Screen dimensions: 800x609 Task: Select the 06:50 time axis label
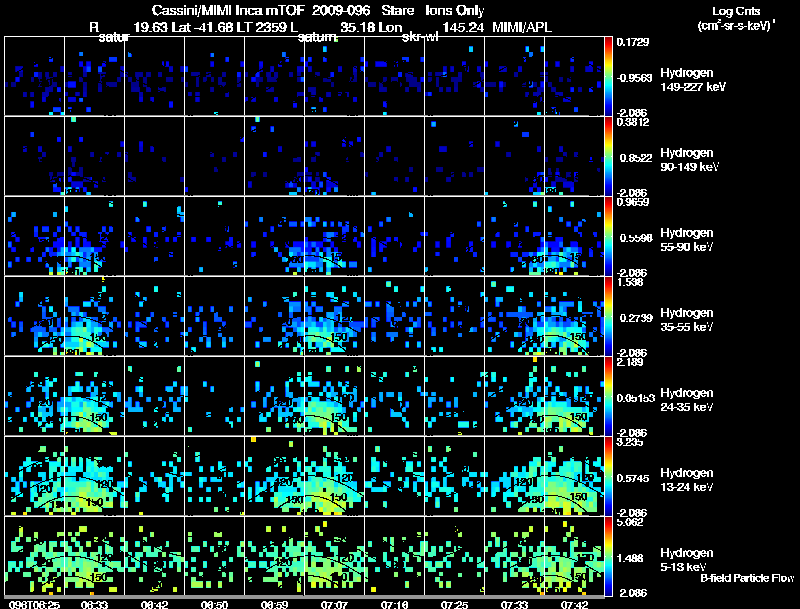point(214,604)
